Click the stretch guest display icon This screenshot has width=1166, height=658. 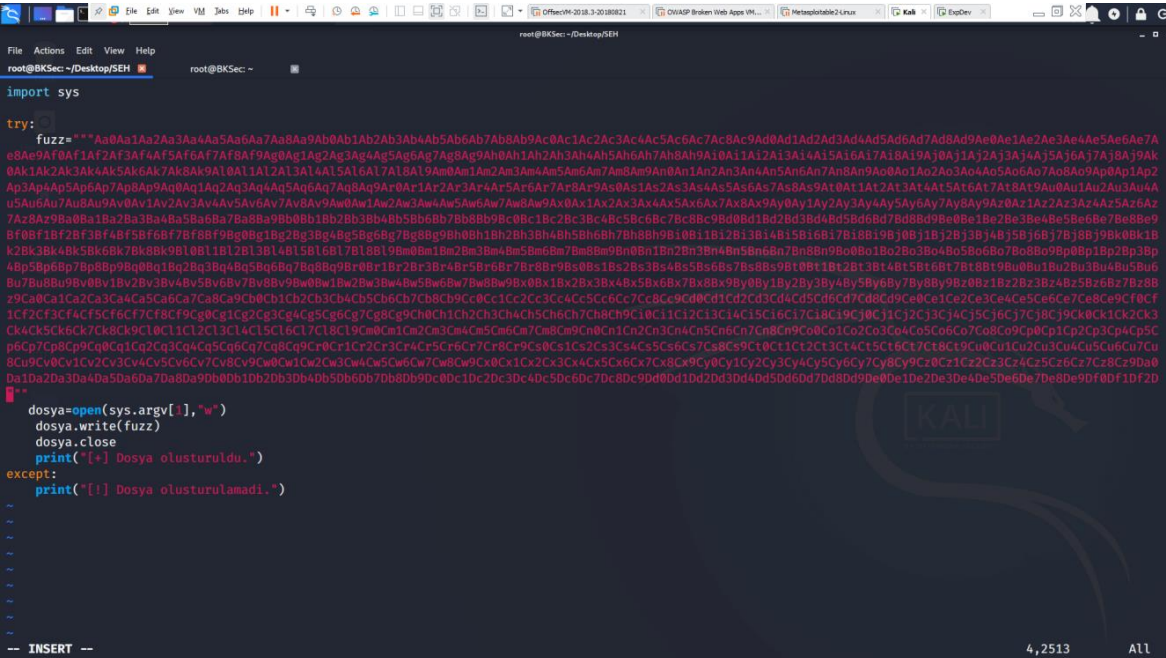tap(507, 11)
